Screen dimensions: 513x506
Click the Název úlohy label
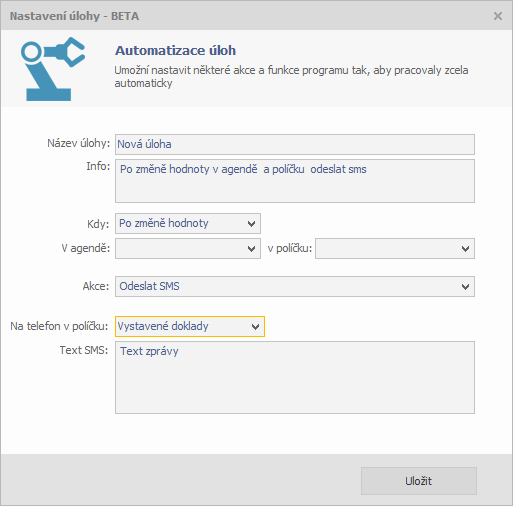(79, 143)
